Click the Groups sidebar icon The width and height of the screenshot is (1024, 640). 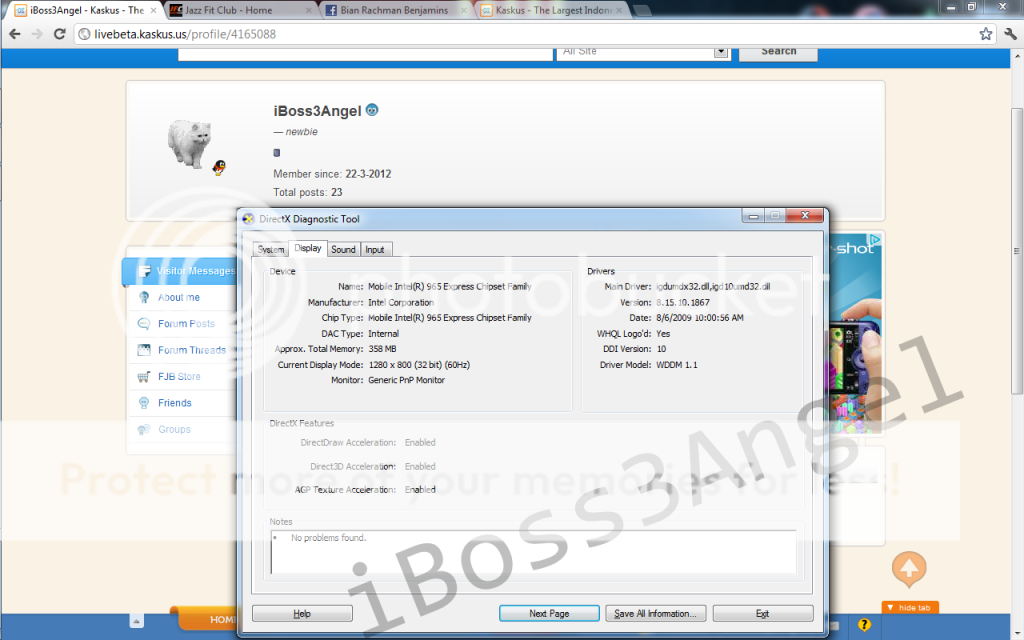[144, 429]
